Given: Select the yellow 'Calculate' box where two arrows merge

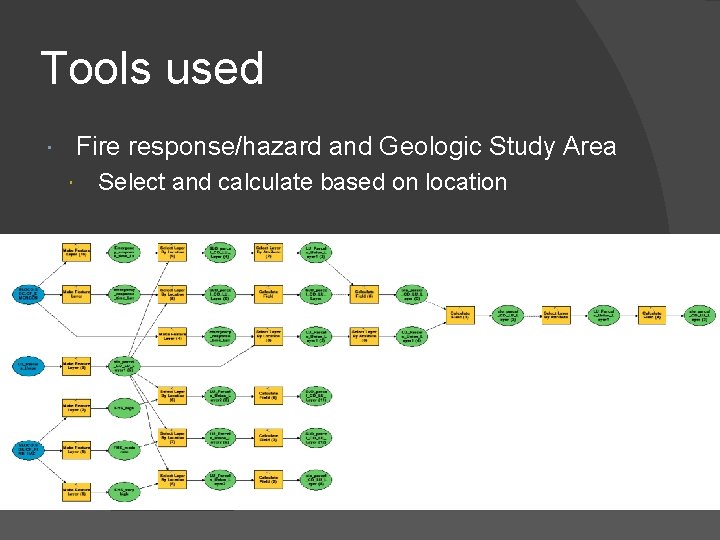Looking at the screenshot, I should pyautogui.click(x=459, y=315).
